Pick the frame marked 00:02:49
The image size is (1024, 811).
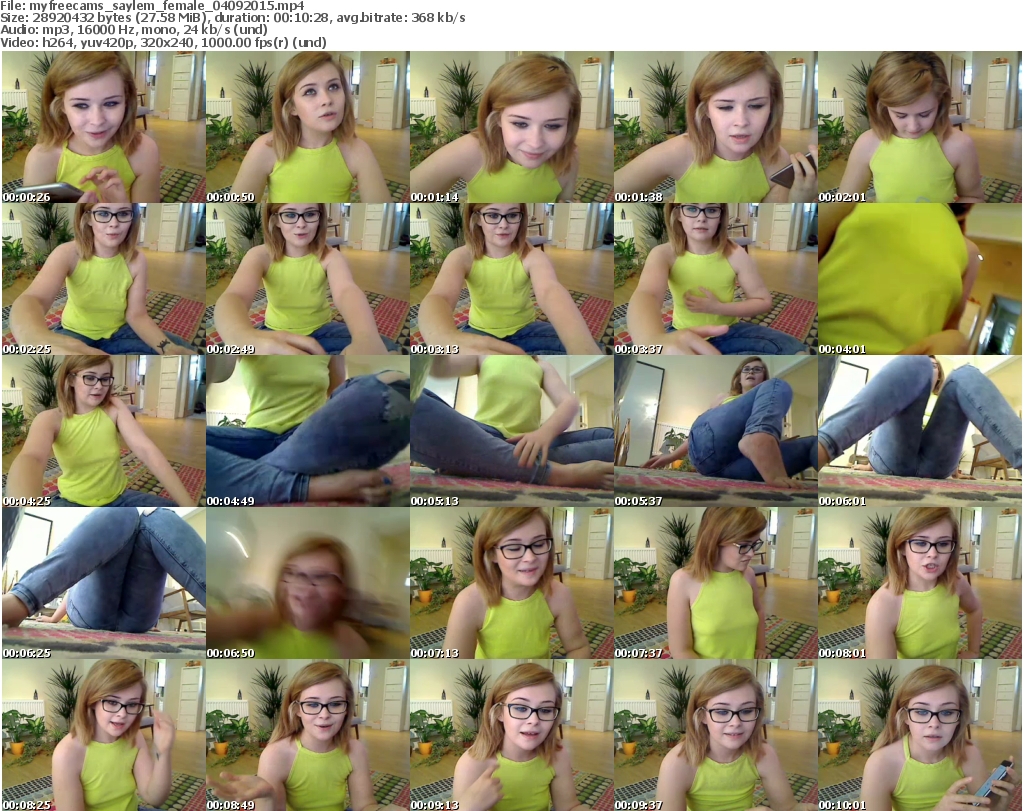(308, 279)
